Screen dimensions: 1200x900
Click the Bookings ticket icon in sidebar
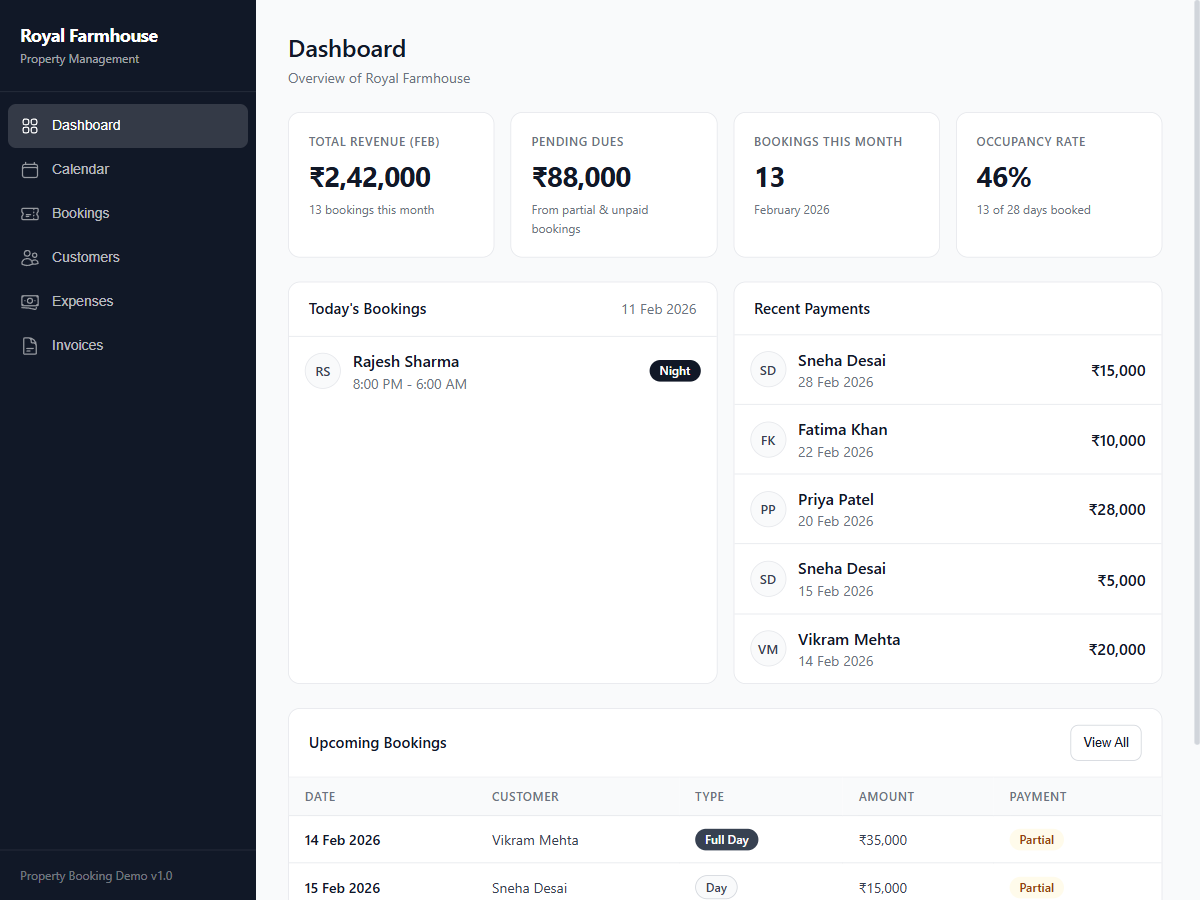[30, 214]
